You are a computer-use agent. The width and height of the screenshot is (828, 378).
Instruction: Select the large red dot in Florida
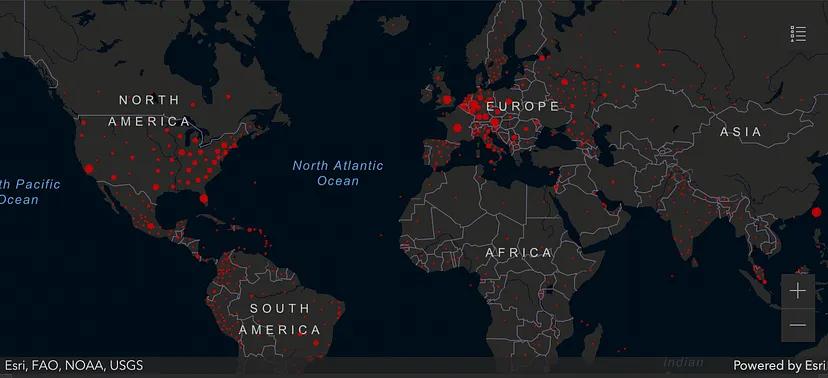pyautogui.click(x=204, y=199)
